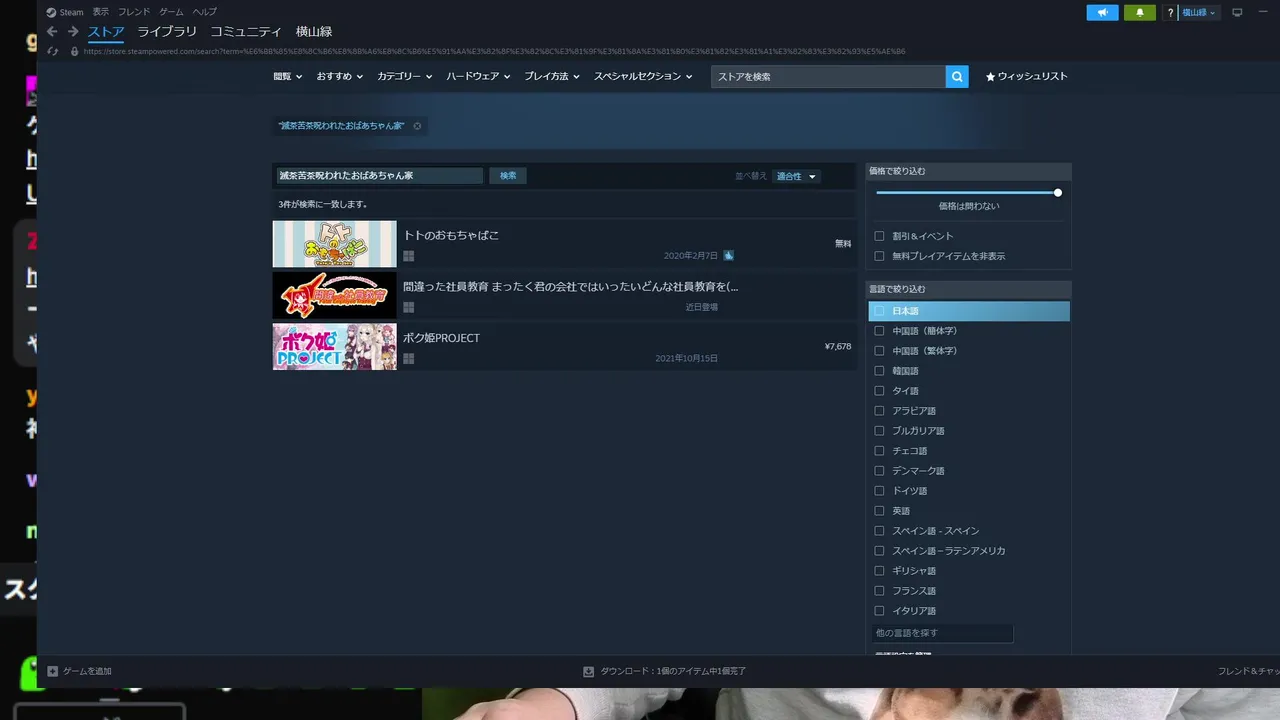Open the blue announcements megaphone button
This screenshot has height=720, width=1280.
tap(1102, 12)
